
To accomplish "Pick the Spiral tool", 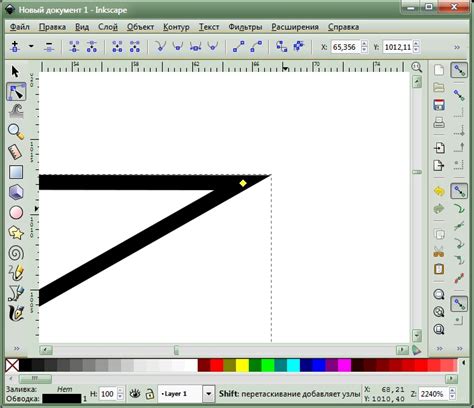I will (x=16, y=253).
